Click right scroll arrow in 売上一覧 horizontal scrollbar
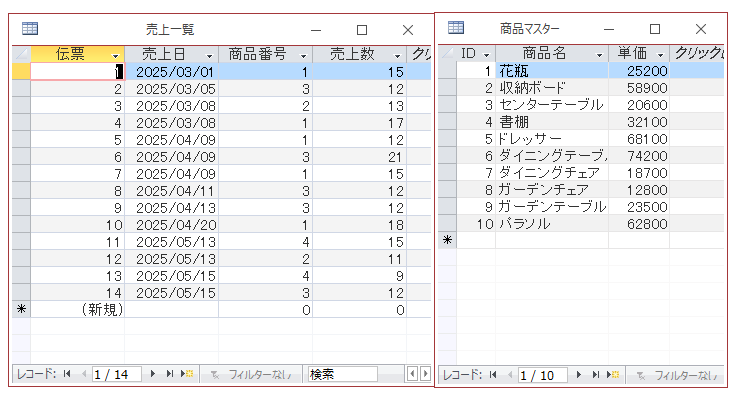Screen dimensions: 740x393 425,374
